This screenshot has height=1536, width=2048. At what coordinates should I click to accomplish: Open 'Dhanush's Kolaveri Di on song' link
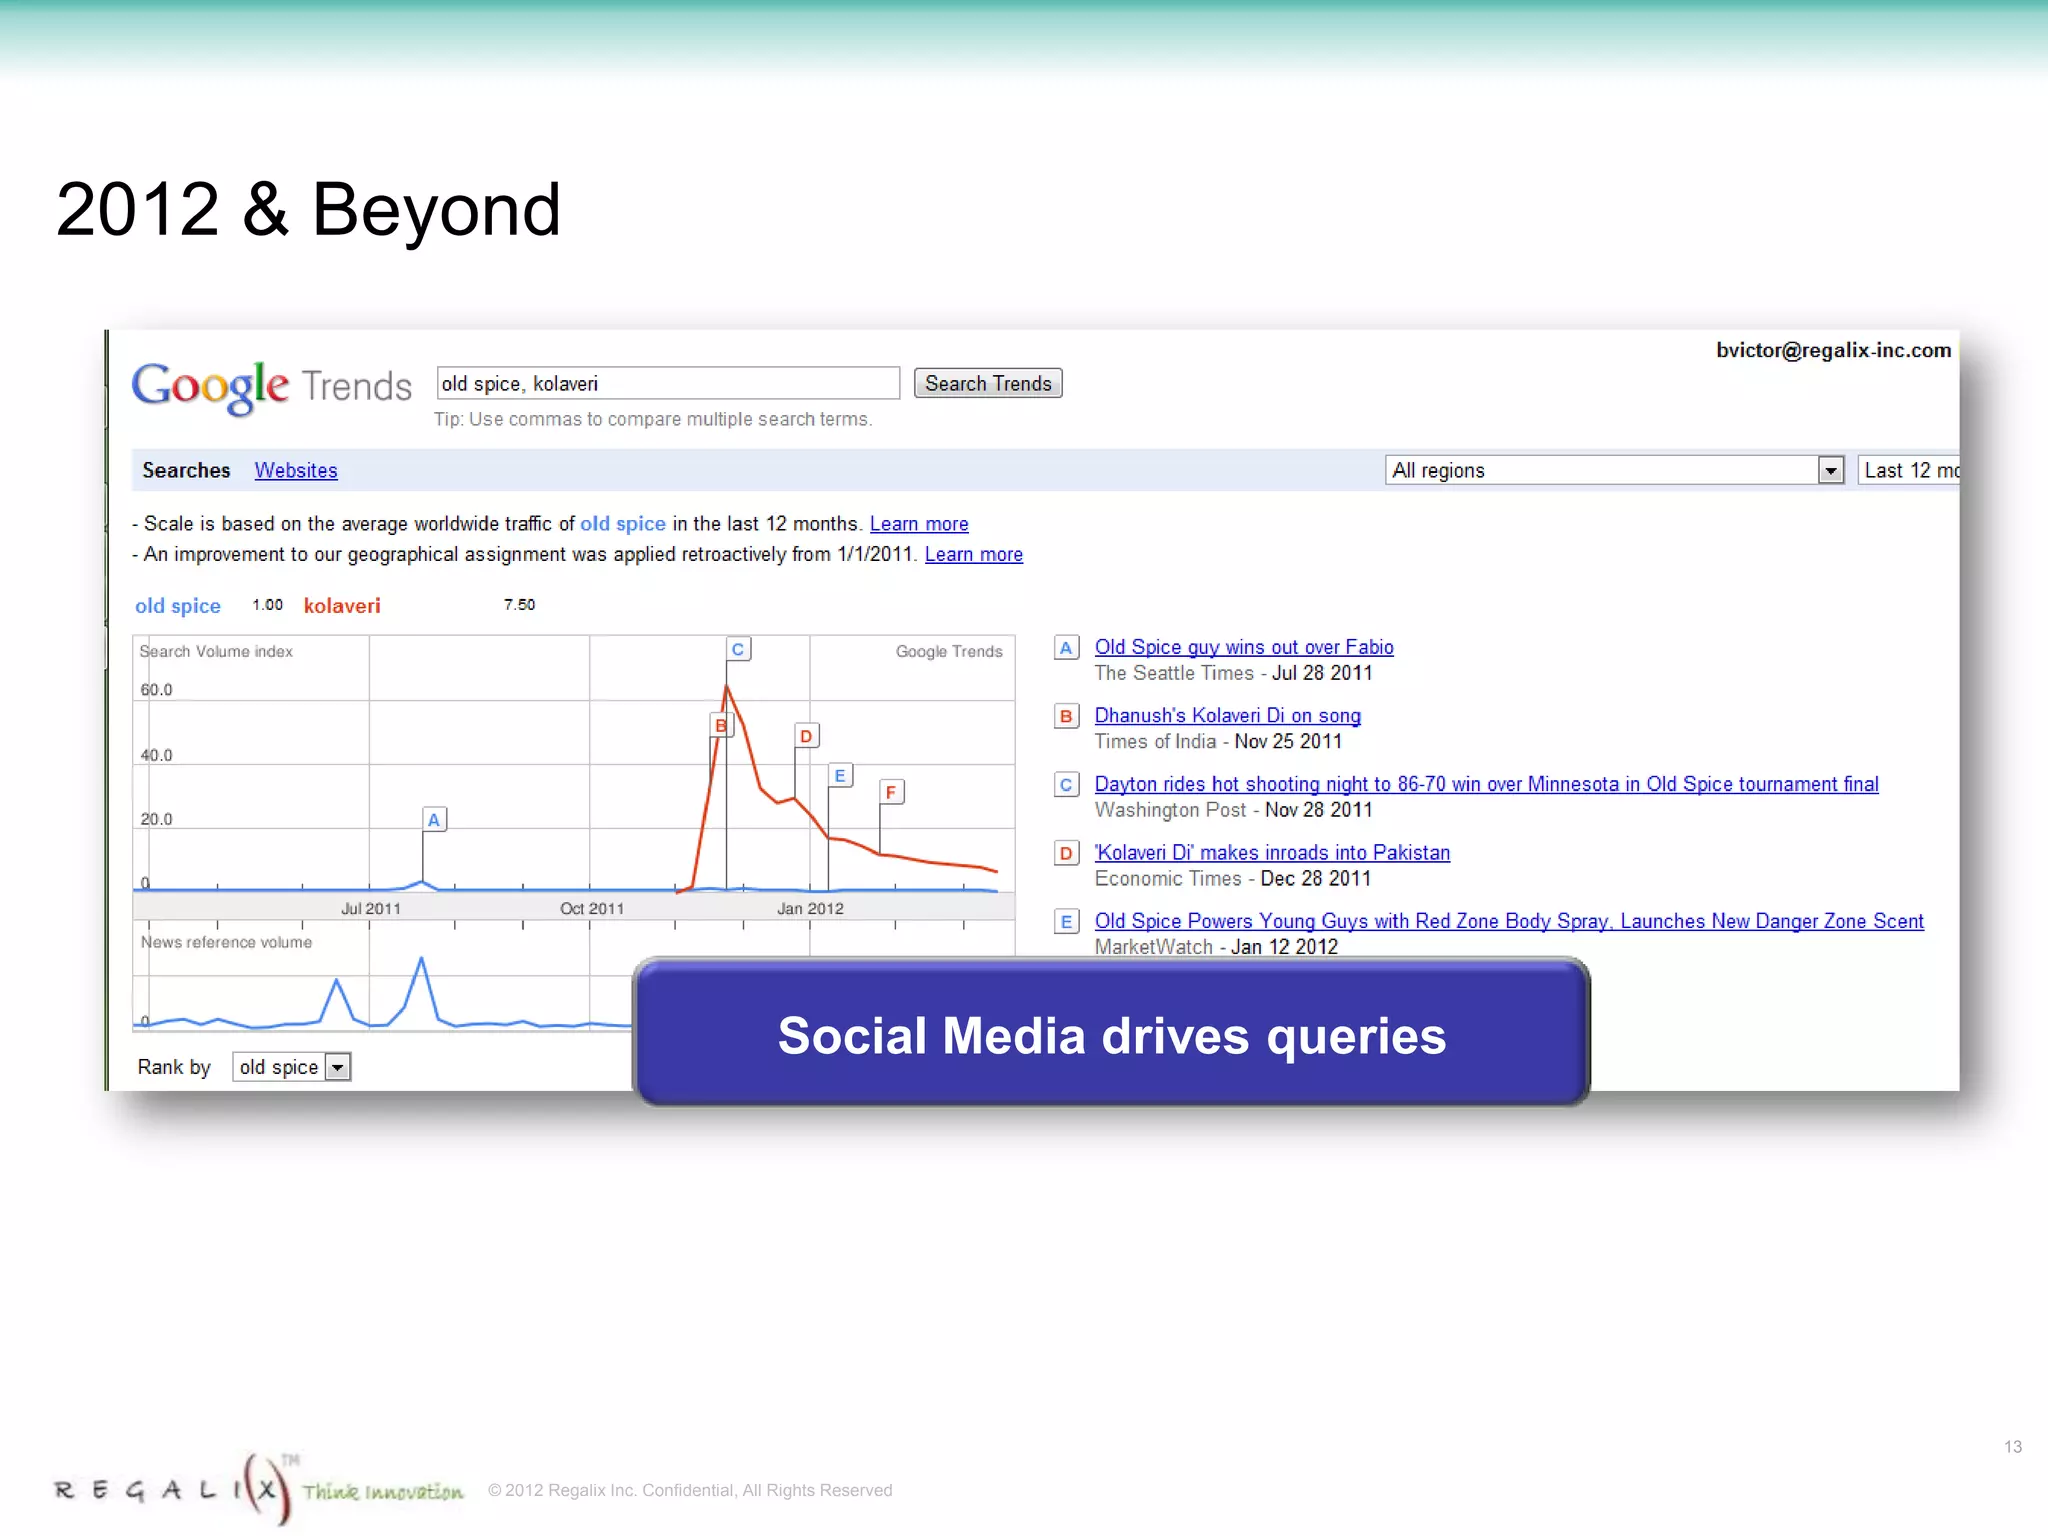[x=1227, y=715]
